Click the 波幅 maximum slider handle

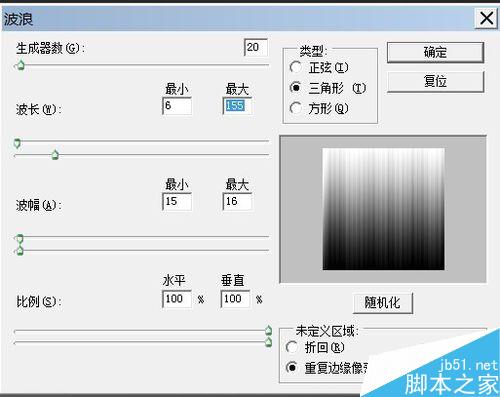[x=20, y=250]
